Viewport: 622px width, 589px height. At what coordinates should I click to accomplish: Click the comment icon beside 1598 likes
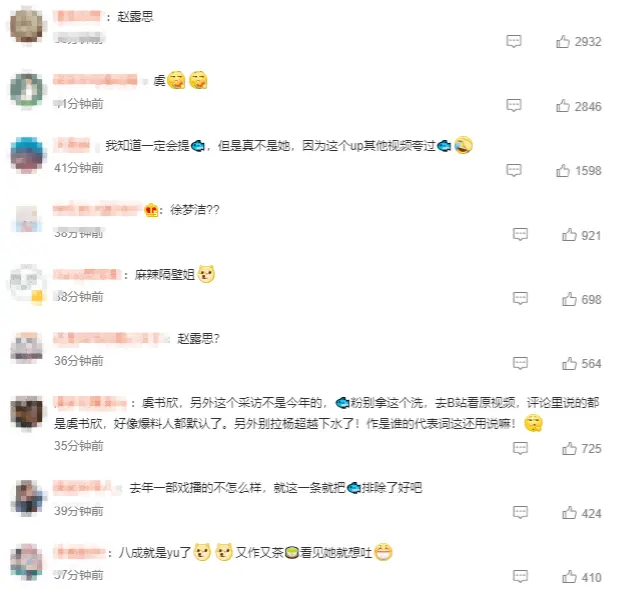click(x=514, y=170)
